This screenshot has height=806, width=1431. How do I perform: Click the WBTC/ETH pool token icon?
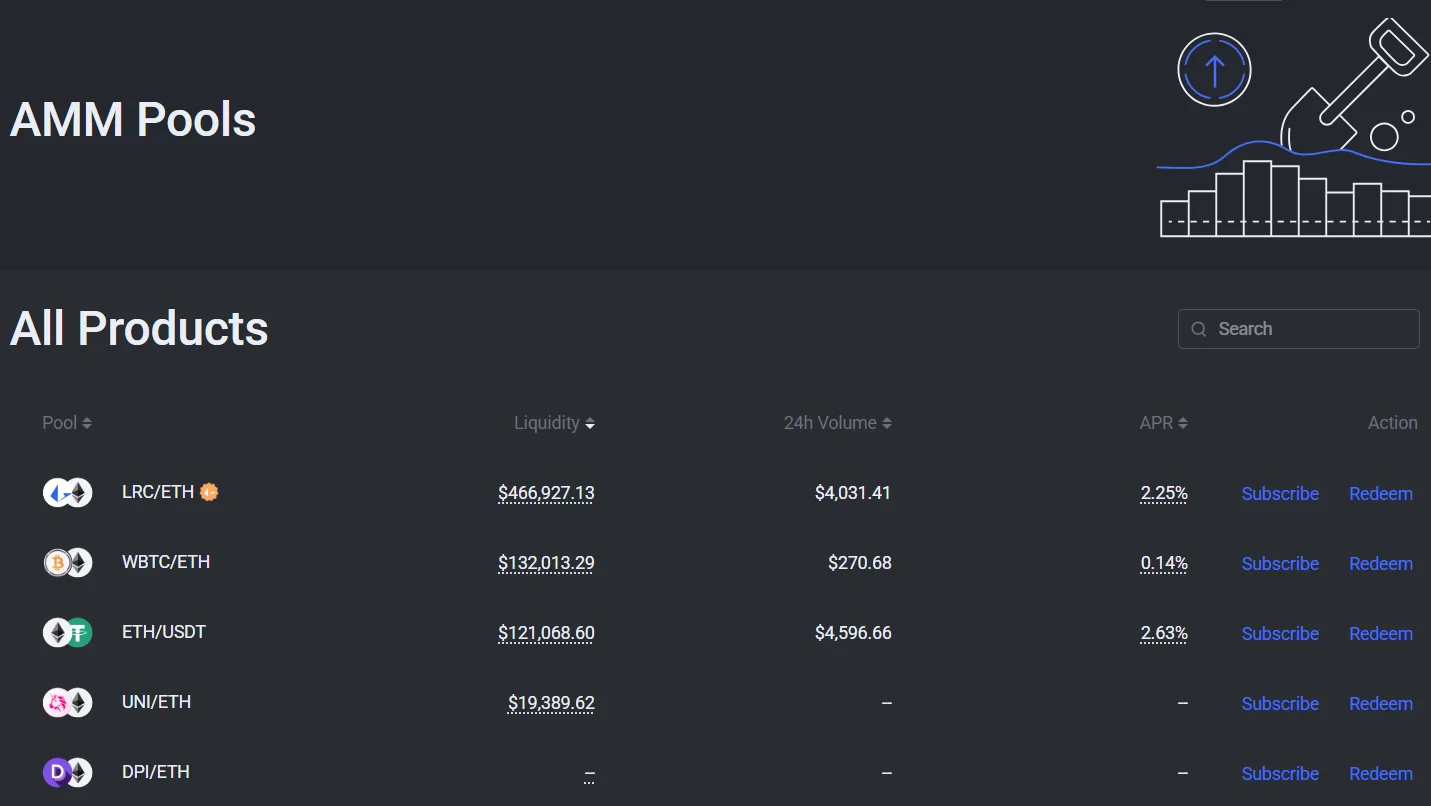tap(67, 562)
